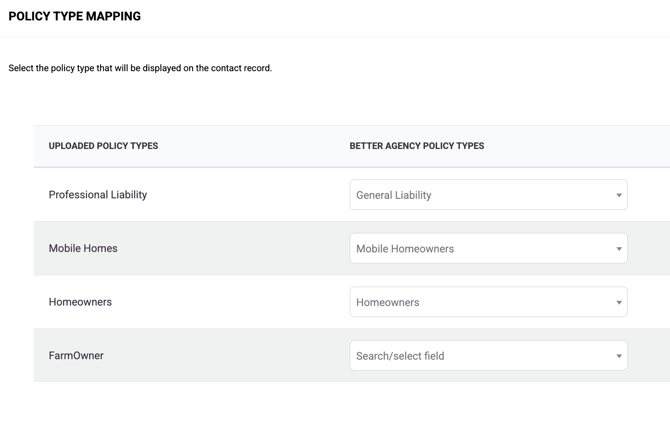Click the policy type instruction text
670x428 pixels.
140,68
